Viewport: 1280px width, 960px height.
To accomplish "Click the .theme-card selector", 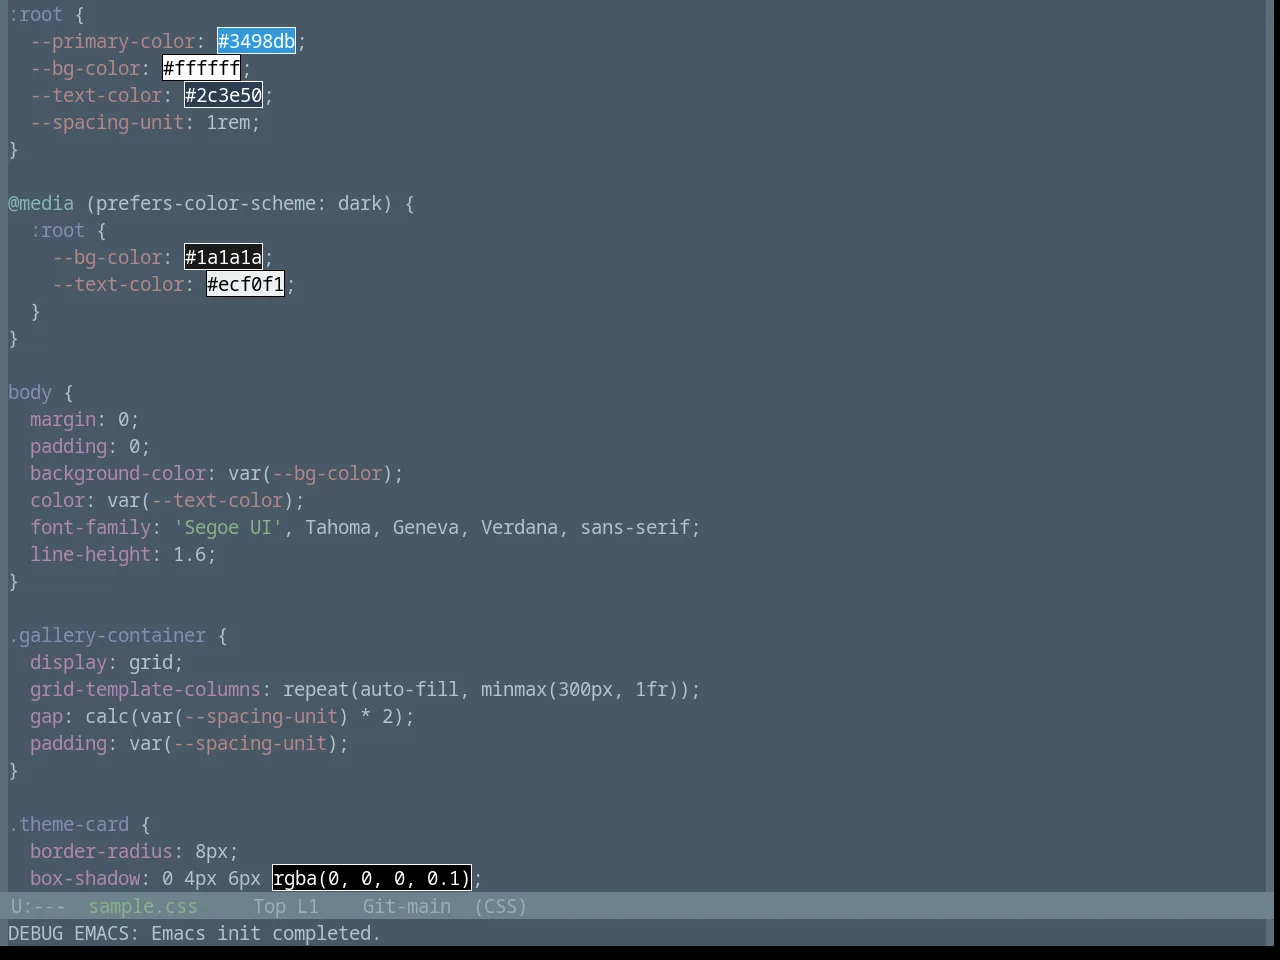I will [69, 824].
